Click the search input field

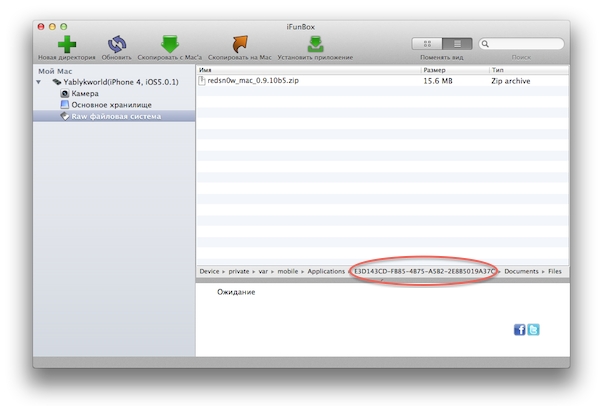(520, 44)
